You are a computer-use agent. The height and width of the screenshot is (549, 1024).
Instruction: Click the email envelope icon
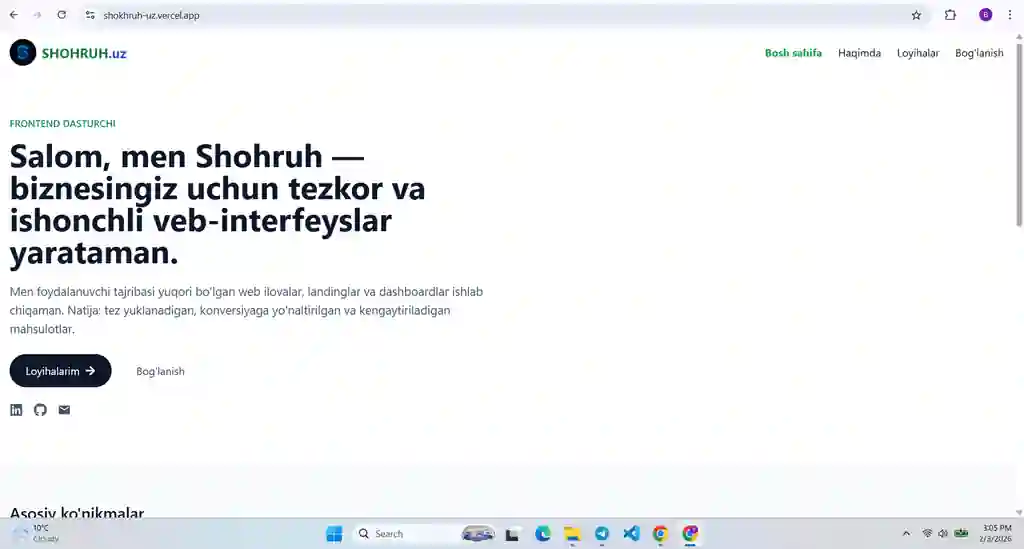(64, 410)
